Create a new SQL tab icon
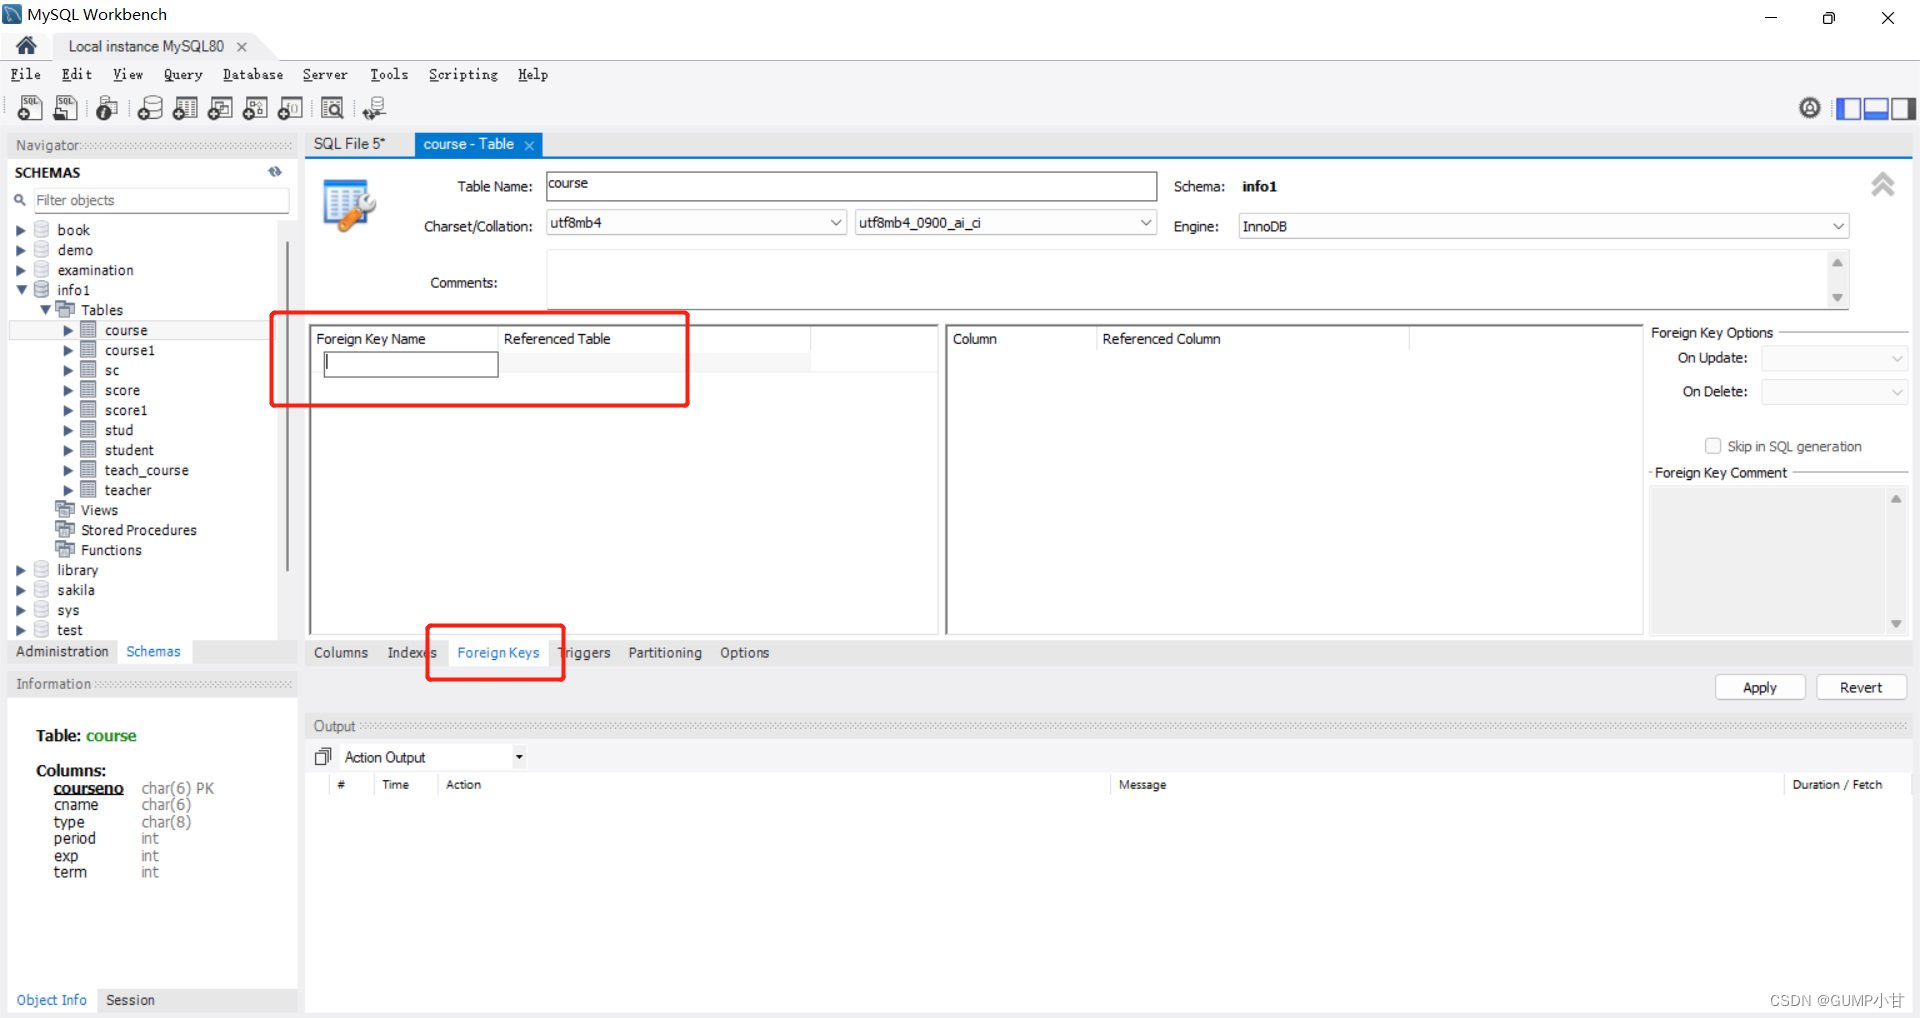Screen dimensions: 1920x1018 [x=30, y=108]
